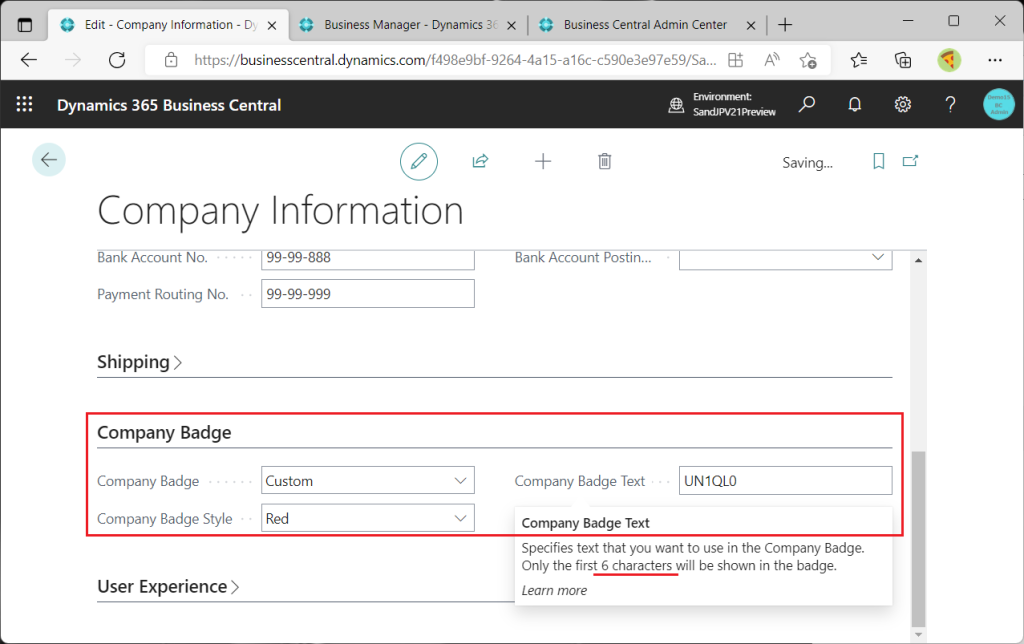The image size is (1024, 644).
Task: Open page in new window icon
Action: coord(910,161)
